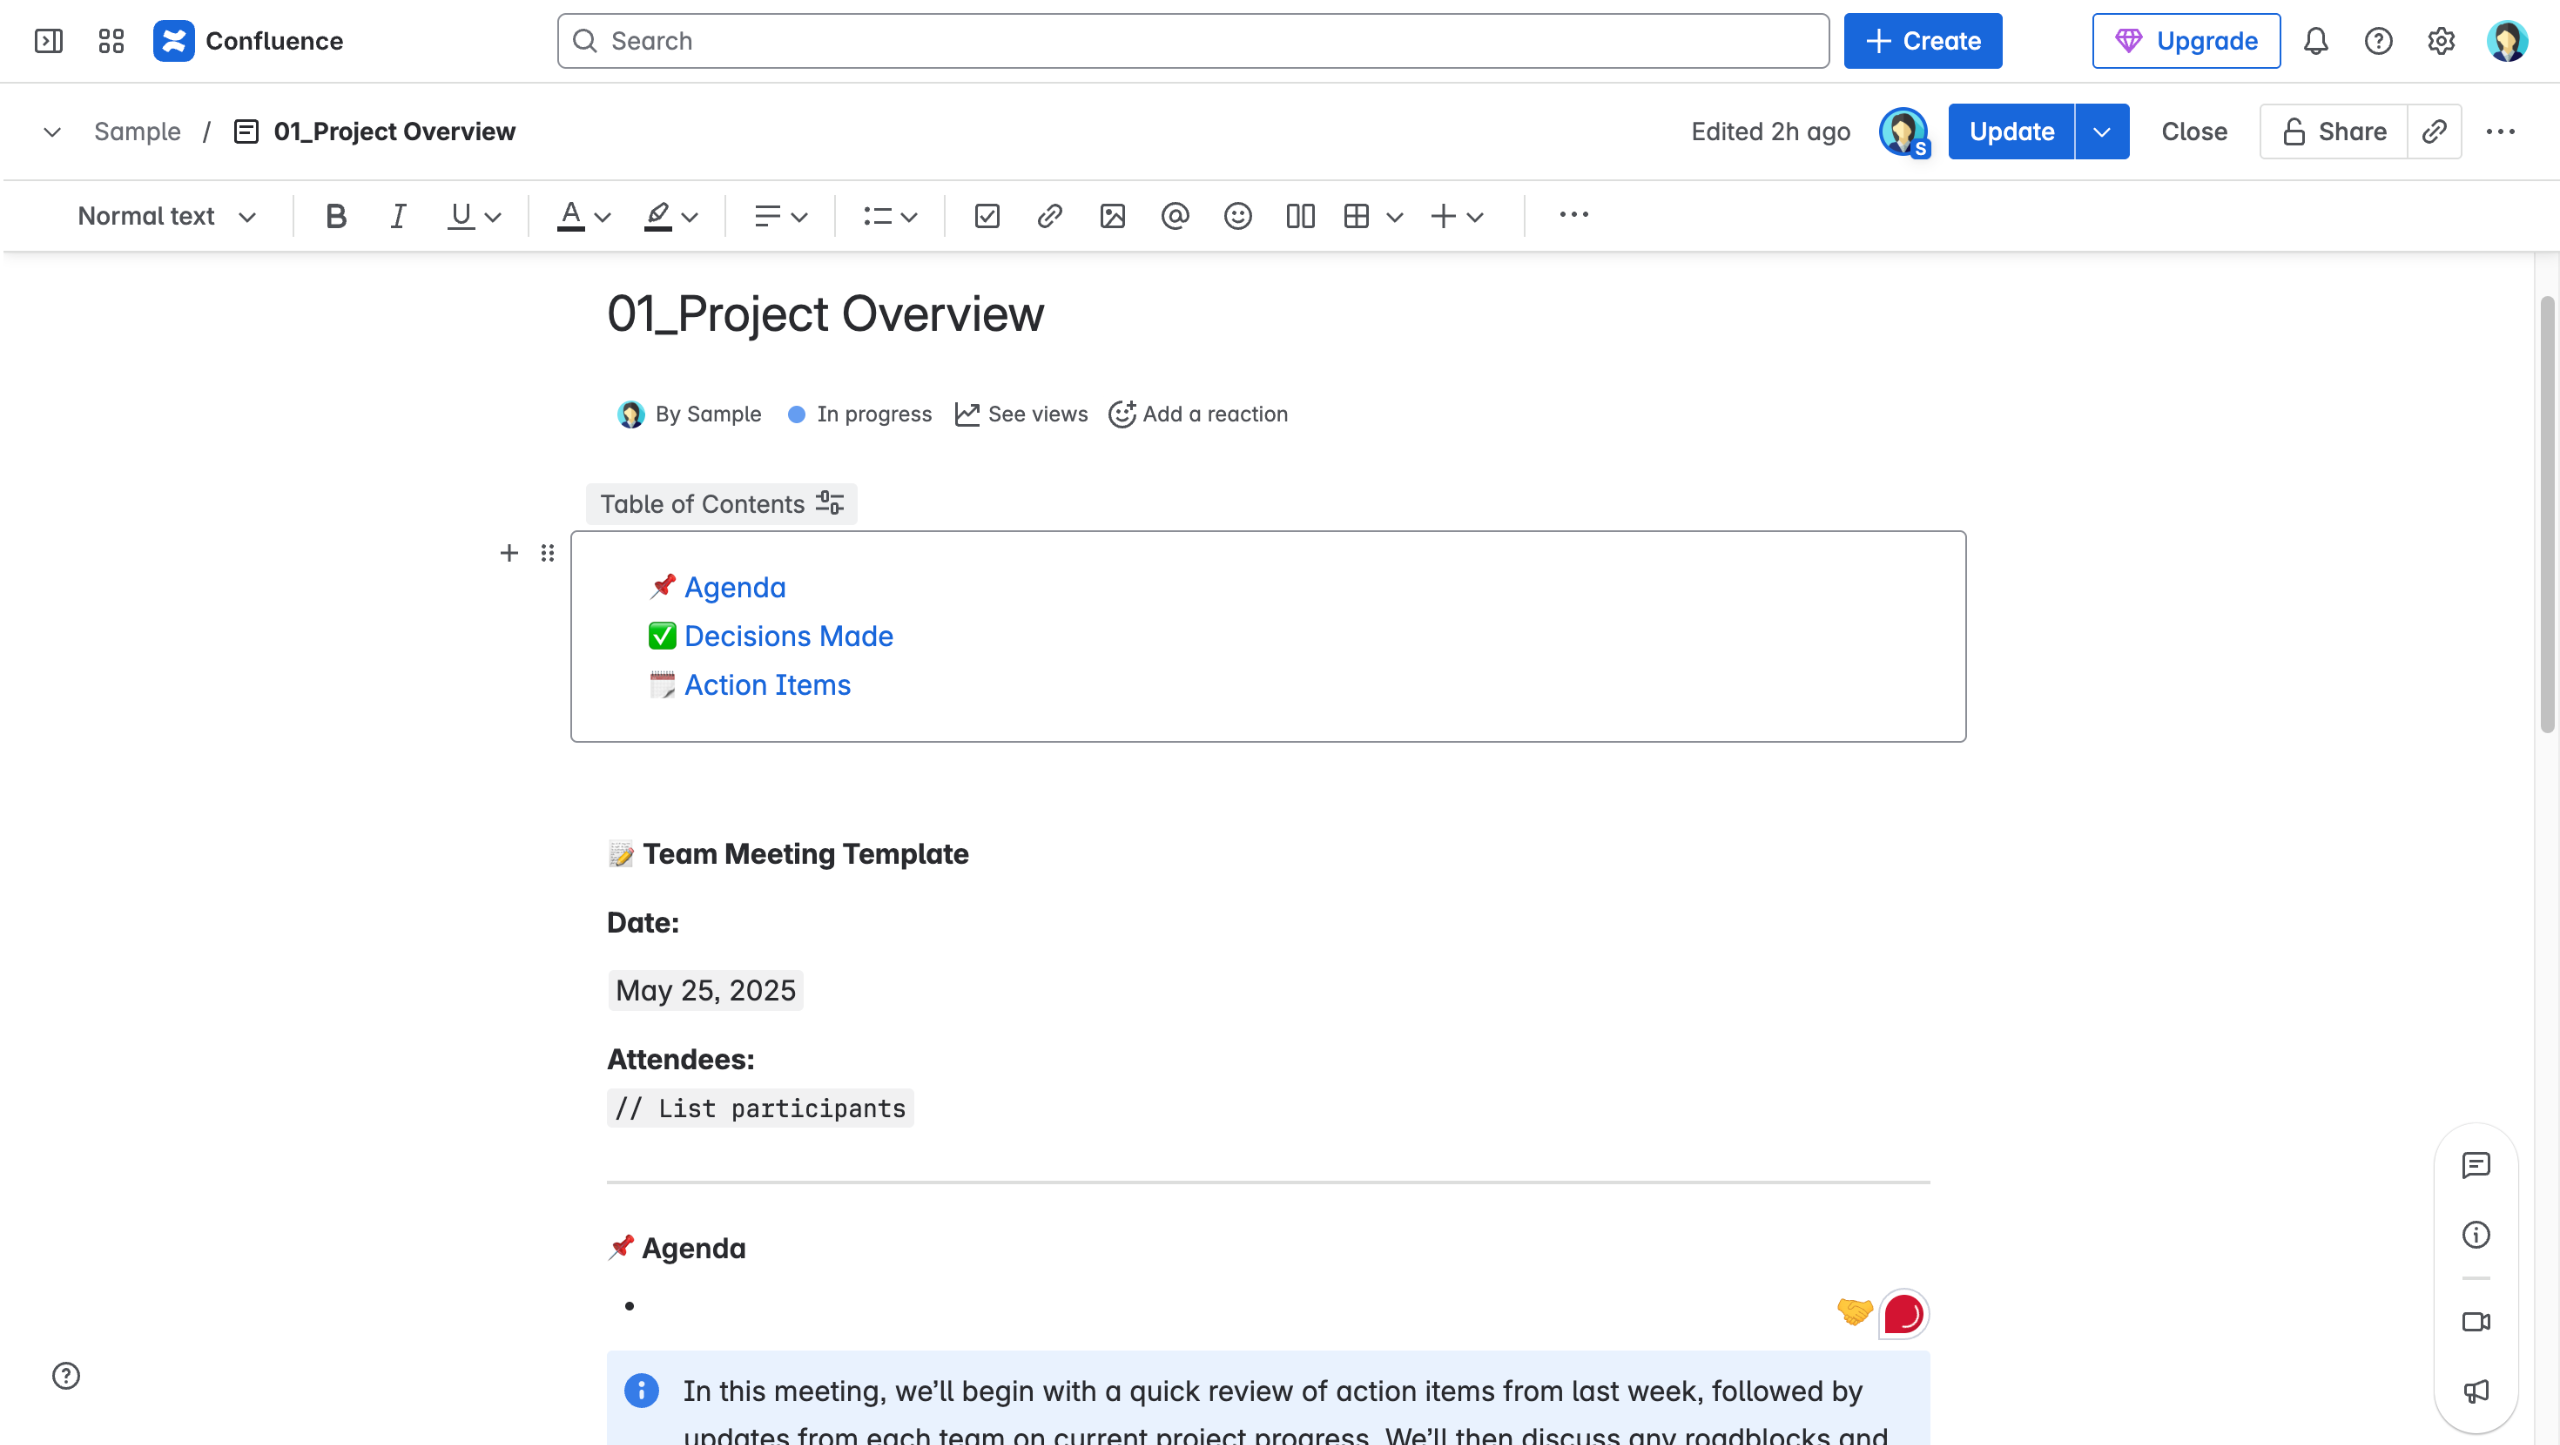Insert a two-column layout

1300,216
